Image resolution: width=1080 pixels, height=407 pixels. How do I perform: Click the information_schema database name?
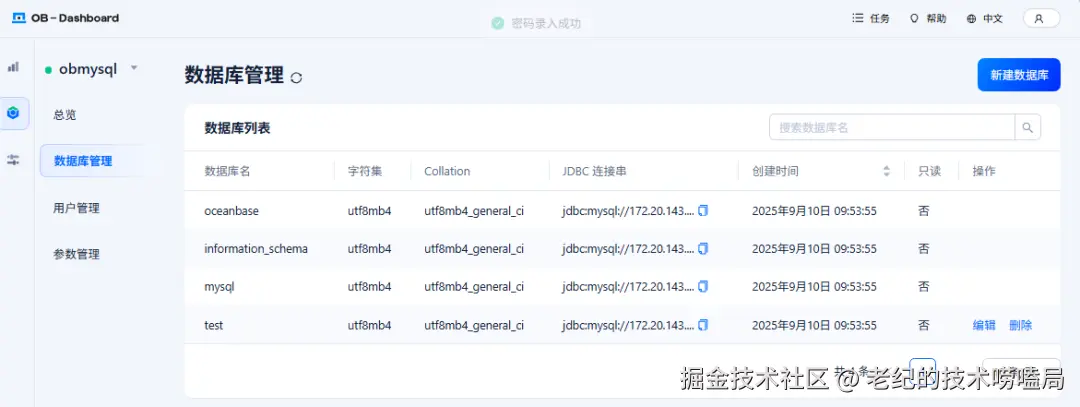pyautogui.click(x=256, y=249)
